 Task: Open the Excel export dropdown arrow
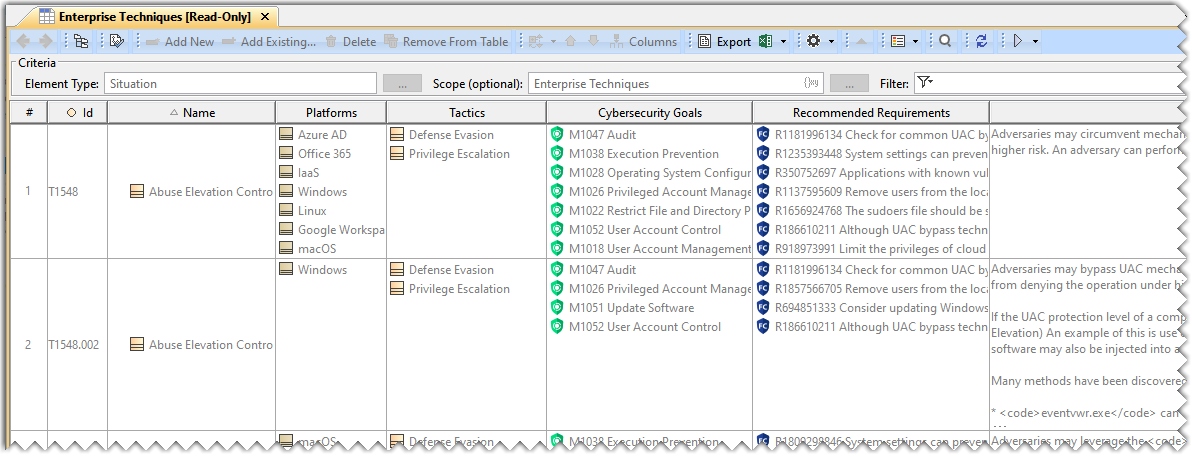783,42
